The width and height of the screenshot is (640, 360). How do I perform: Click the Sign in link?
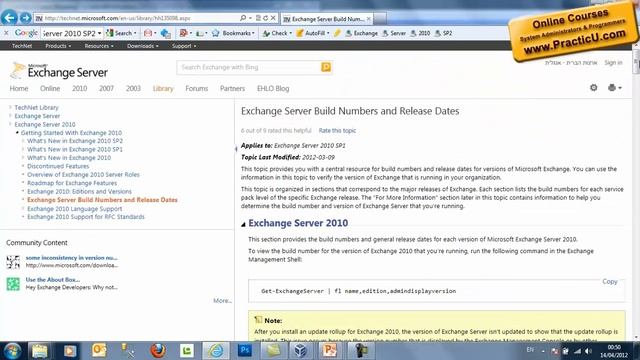tap(613, 62)
